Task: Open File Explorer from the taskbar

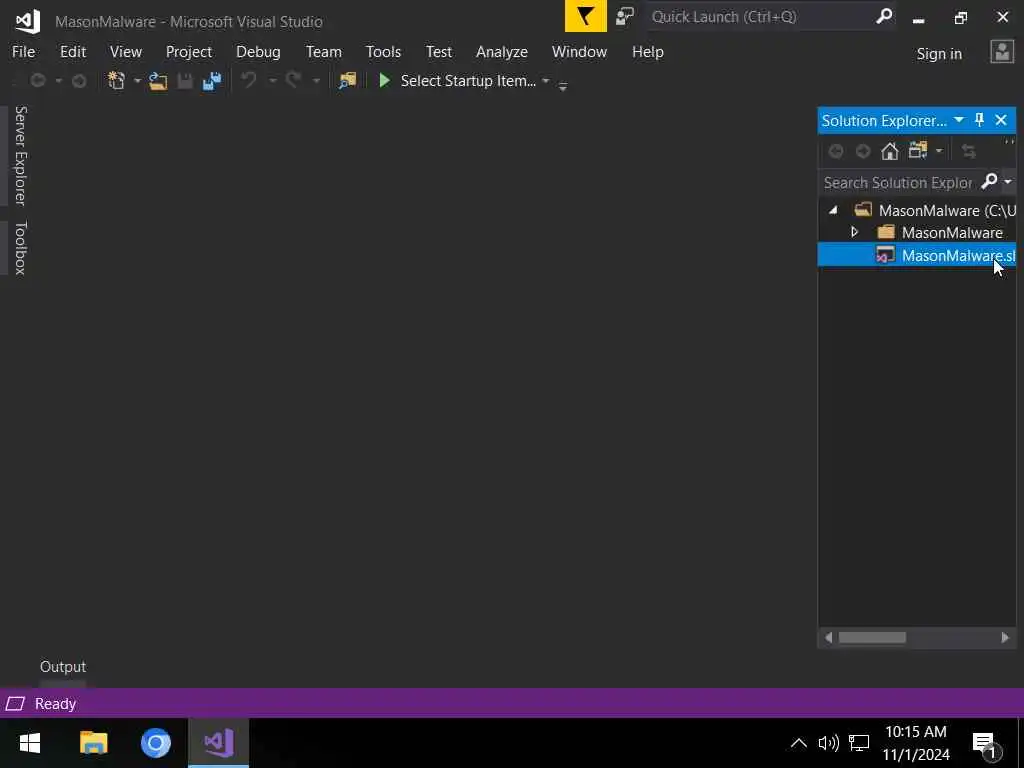Action: [x=93, y=743]
